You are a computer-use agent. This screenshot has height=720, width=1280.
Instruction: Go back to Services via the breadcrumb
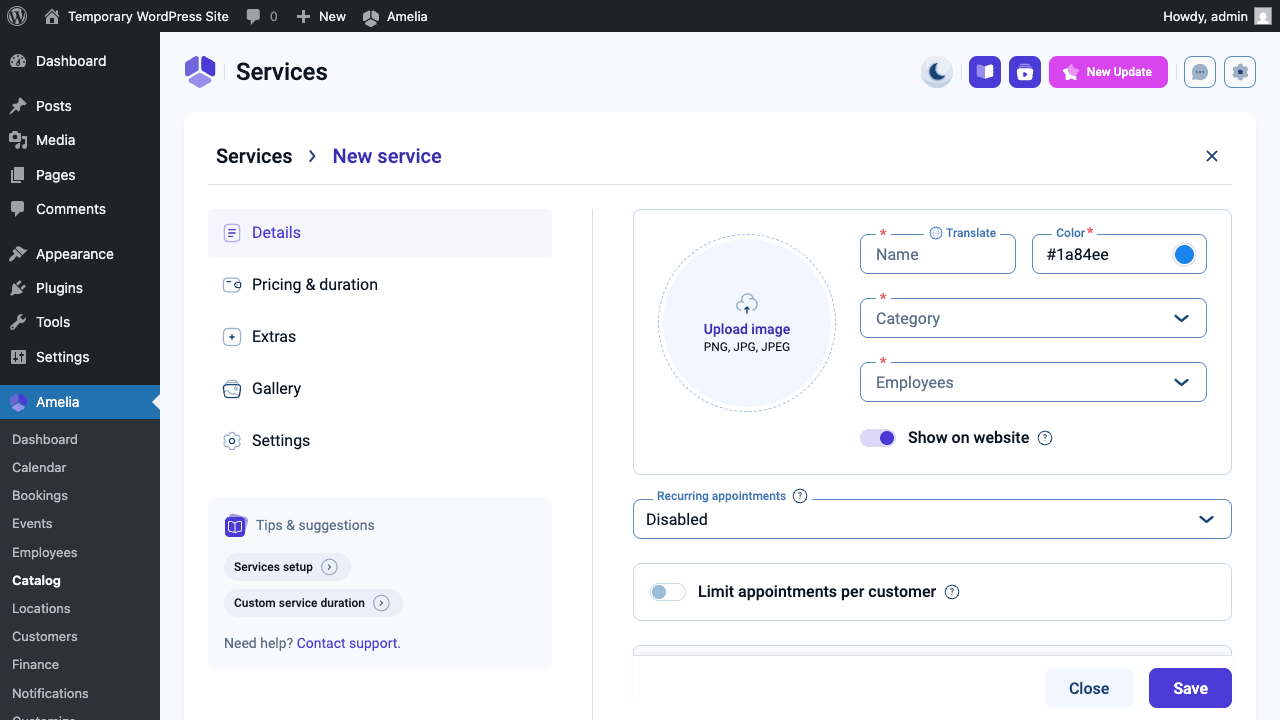[x=254, y=156]
